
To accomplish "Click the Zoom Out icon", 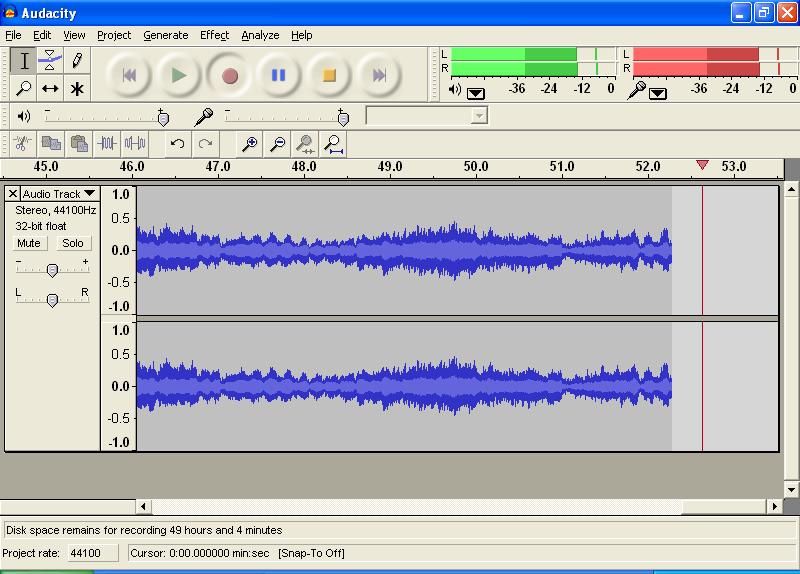I will click(x=278, y=143).
